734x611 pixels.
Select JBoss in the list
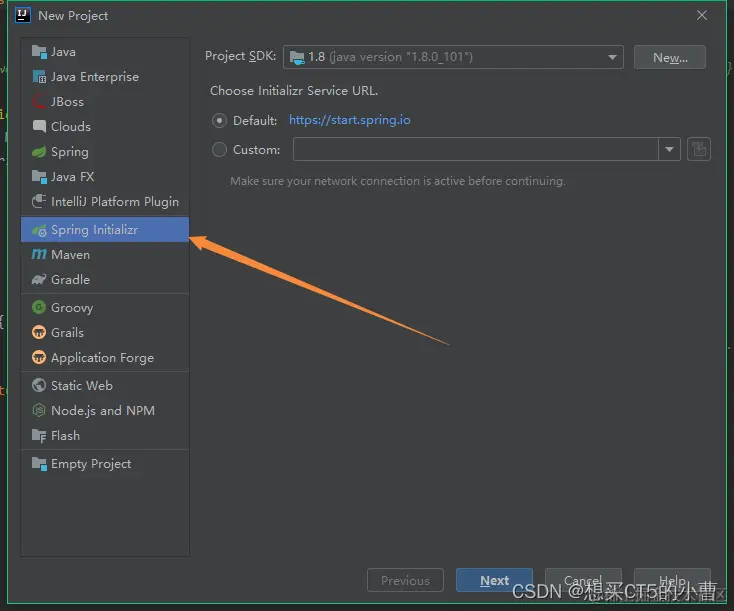click(x=105, y=102)
